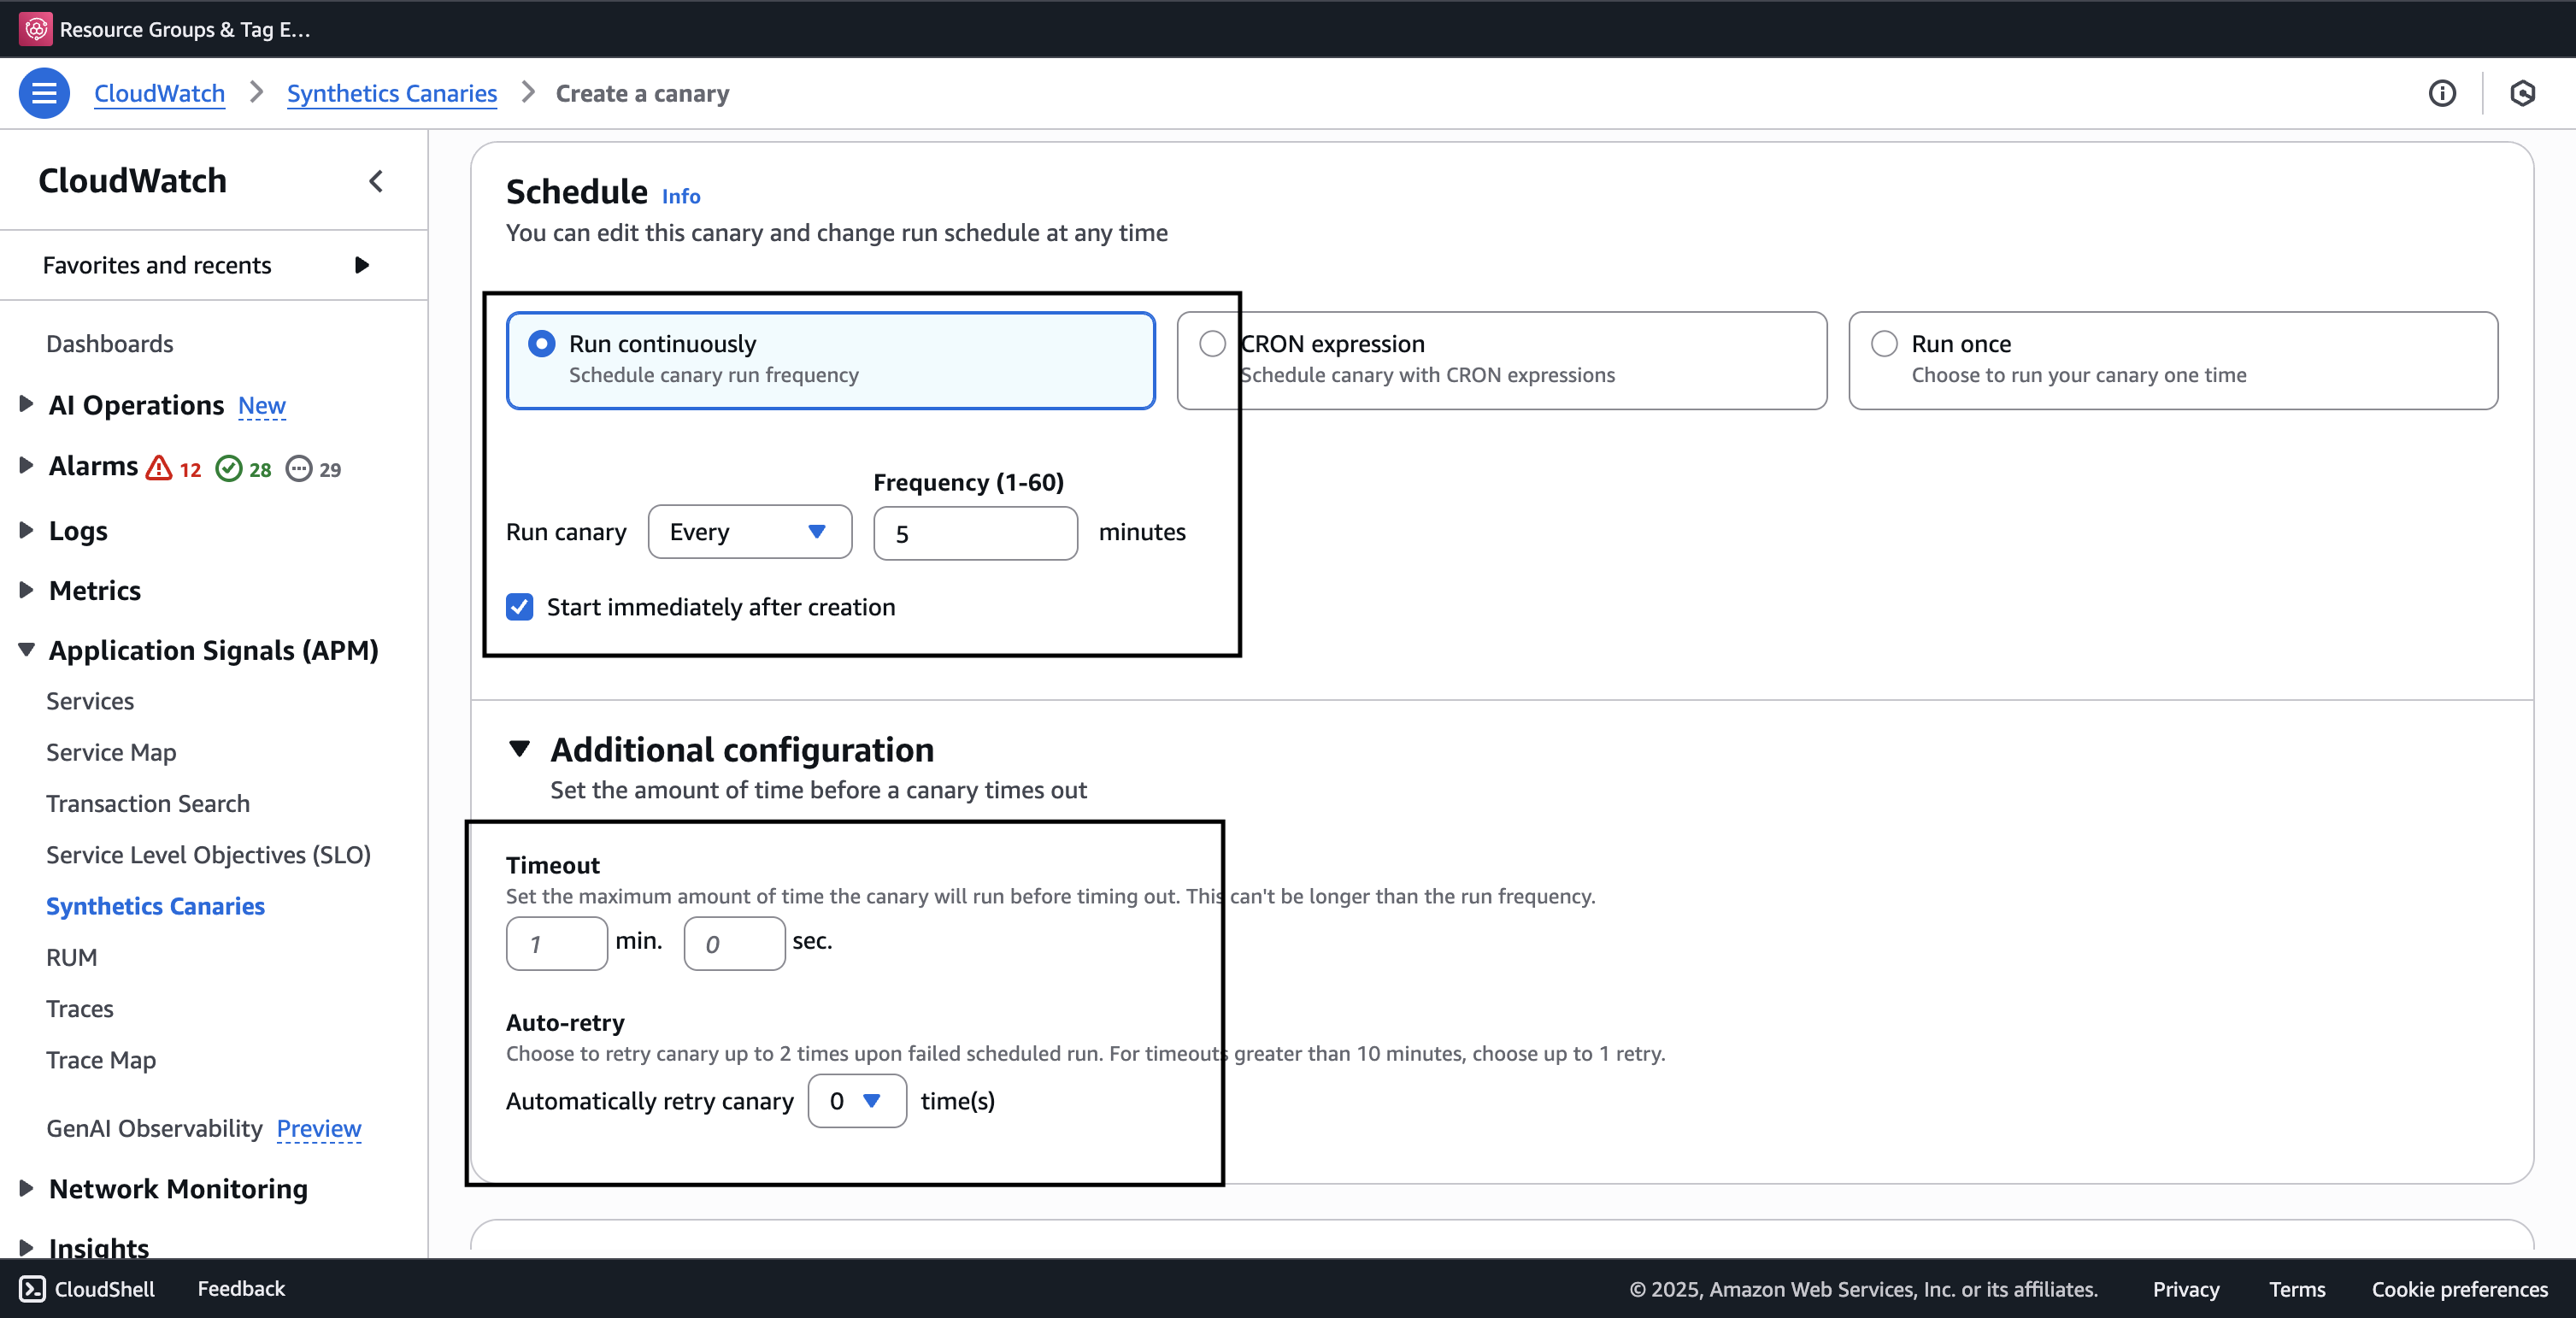The height and width of the screenshot is (1318, 2576).
Task: Open the hamburger navigation menu
Action: click(x=44, y=93)
